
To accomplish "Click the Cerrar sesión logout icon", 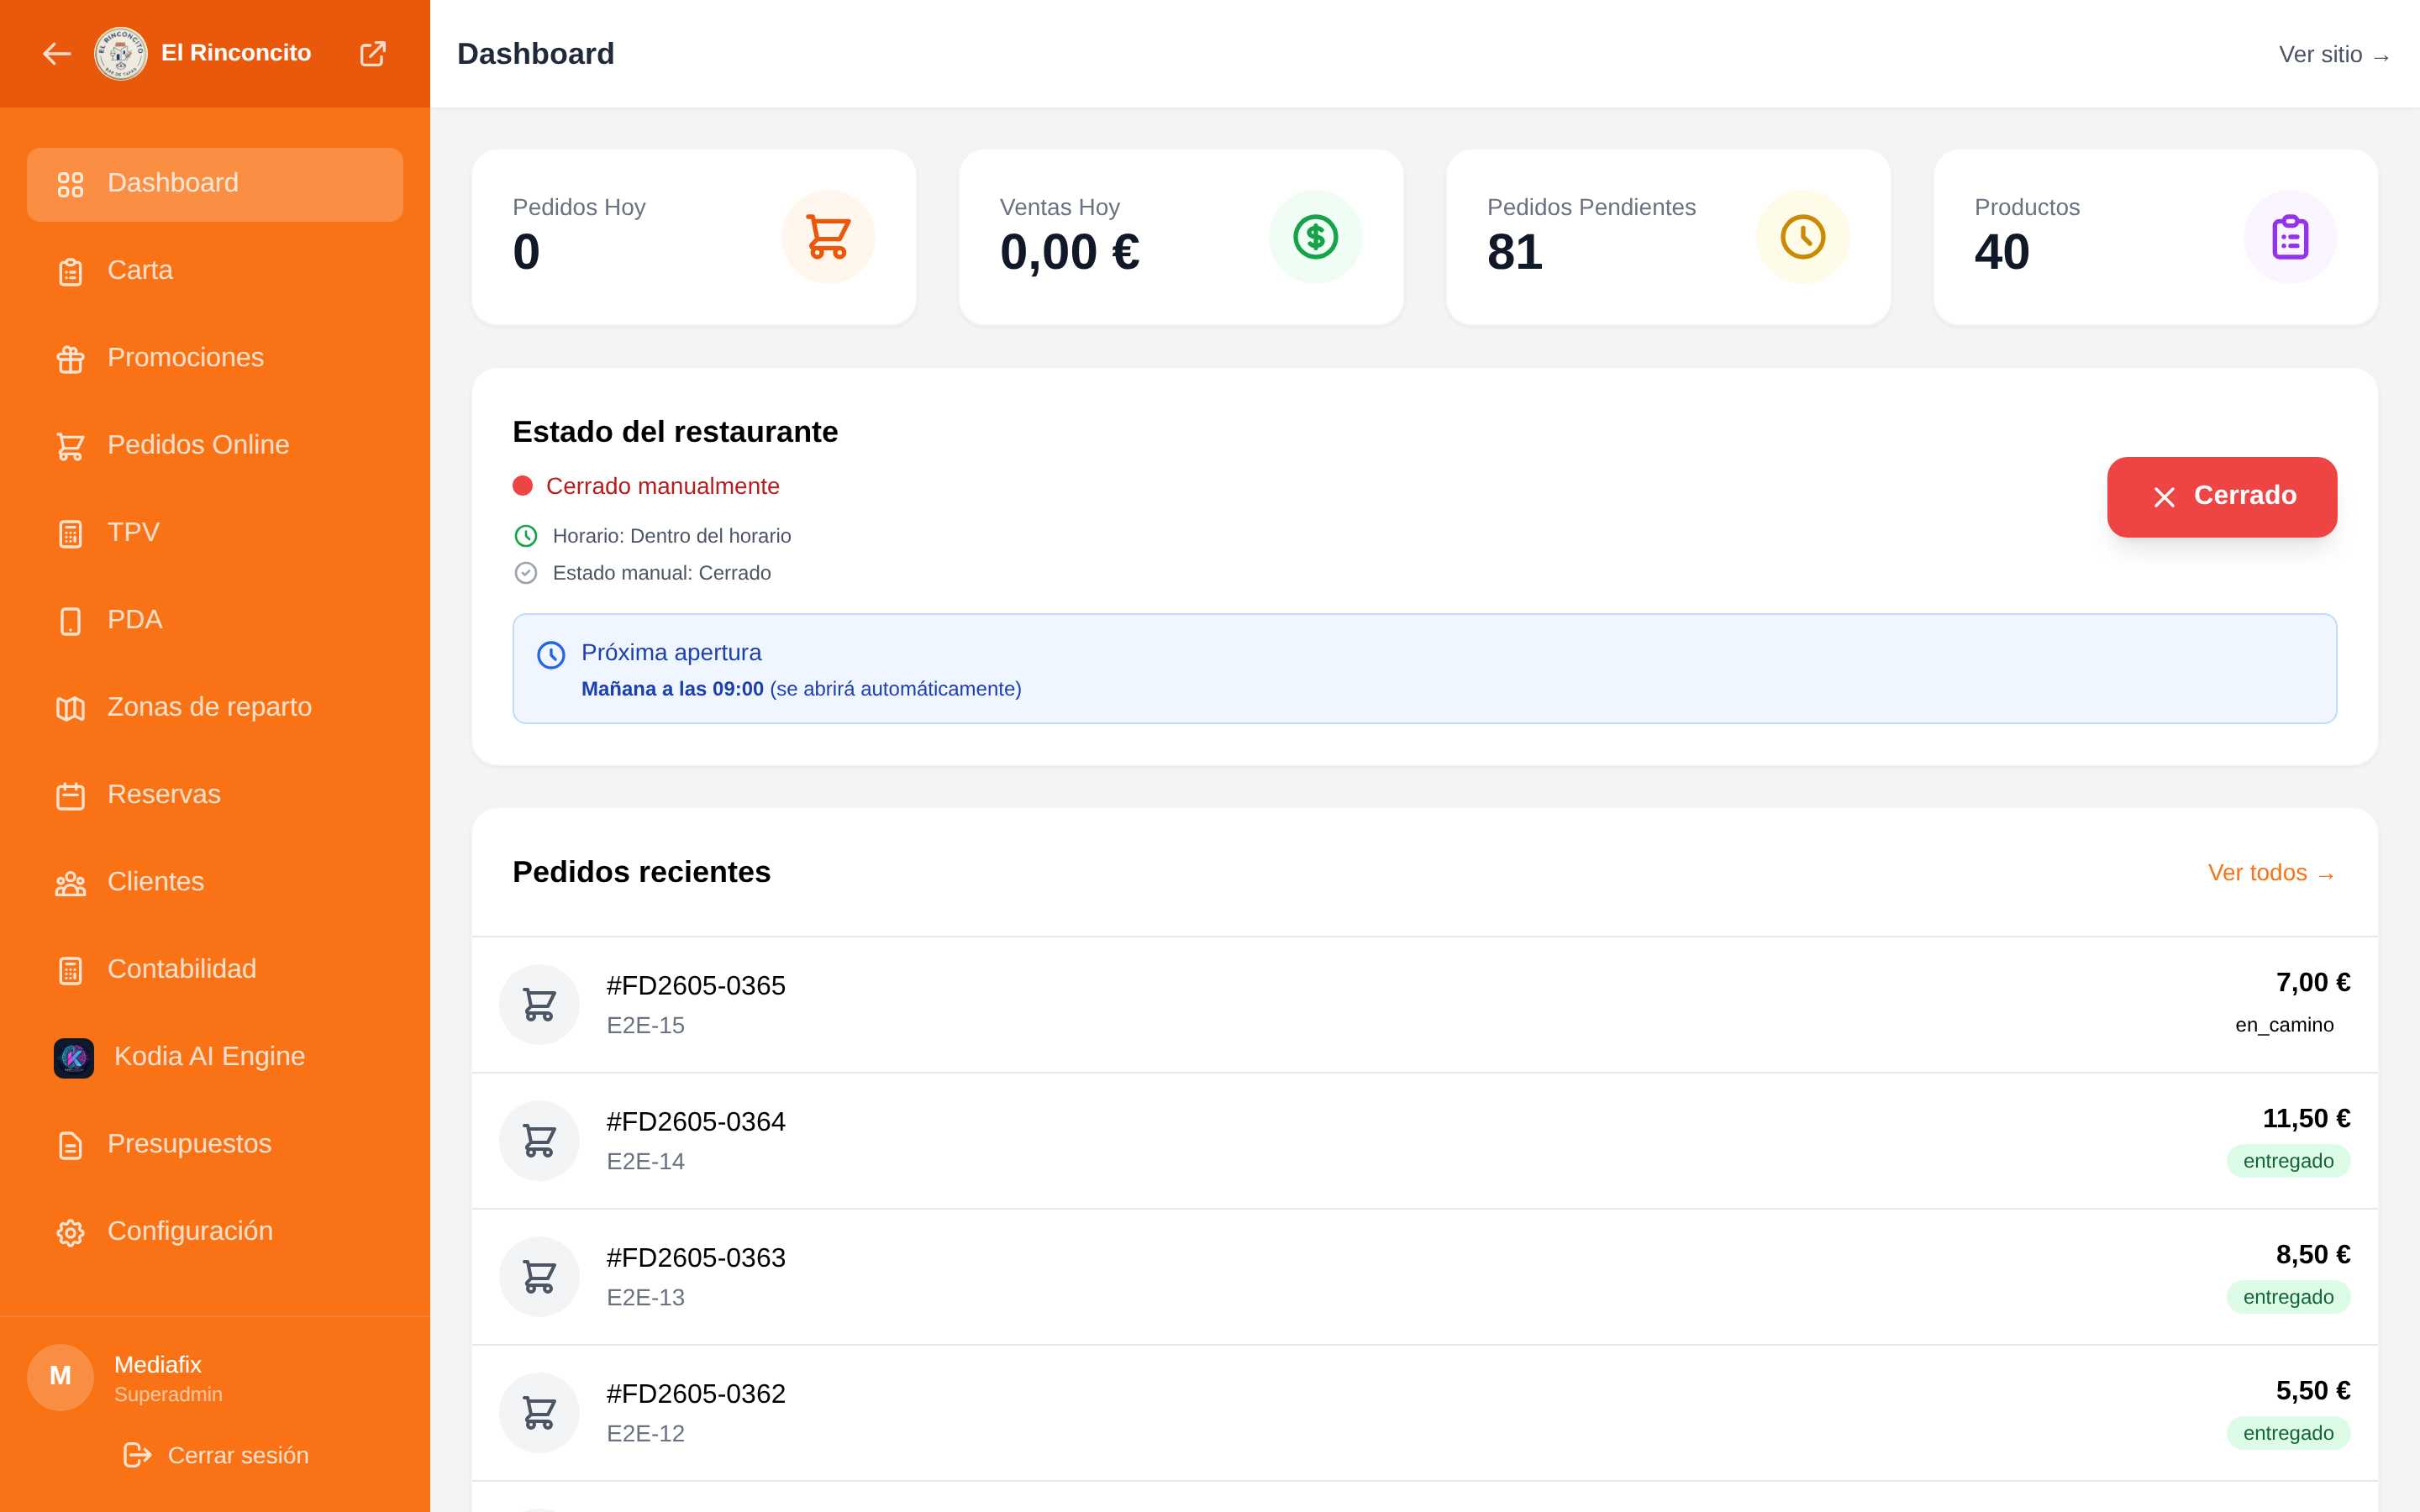I will coord(137,1455).
